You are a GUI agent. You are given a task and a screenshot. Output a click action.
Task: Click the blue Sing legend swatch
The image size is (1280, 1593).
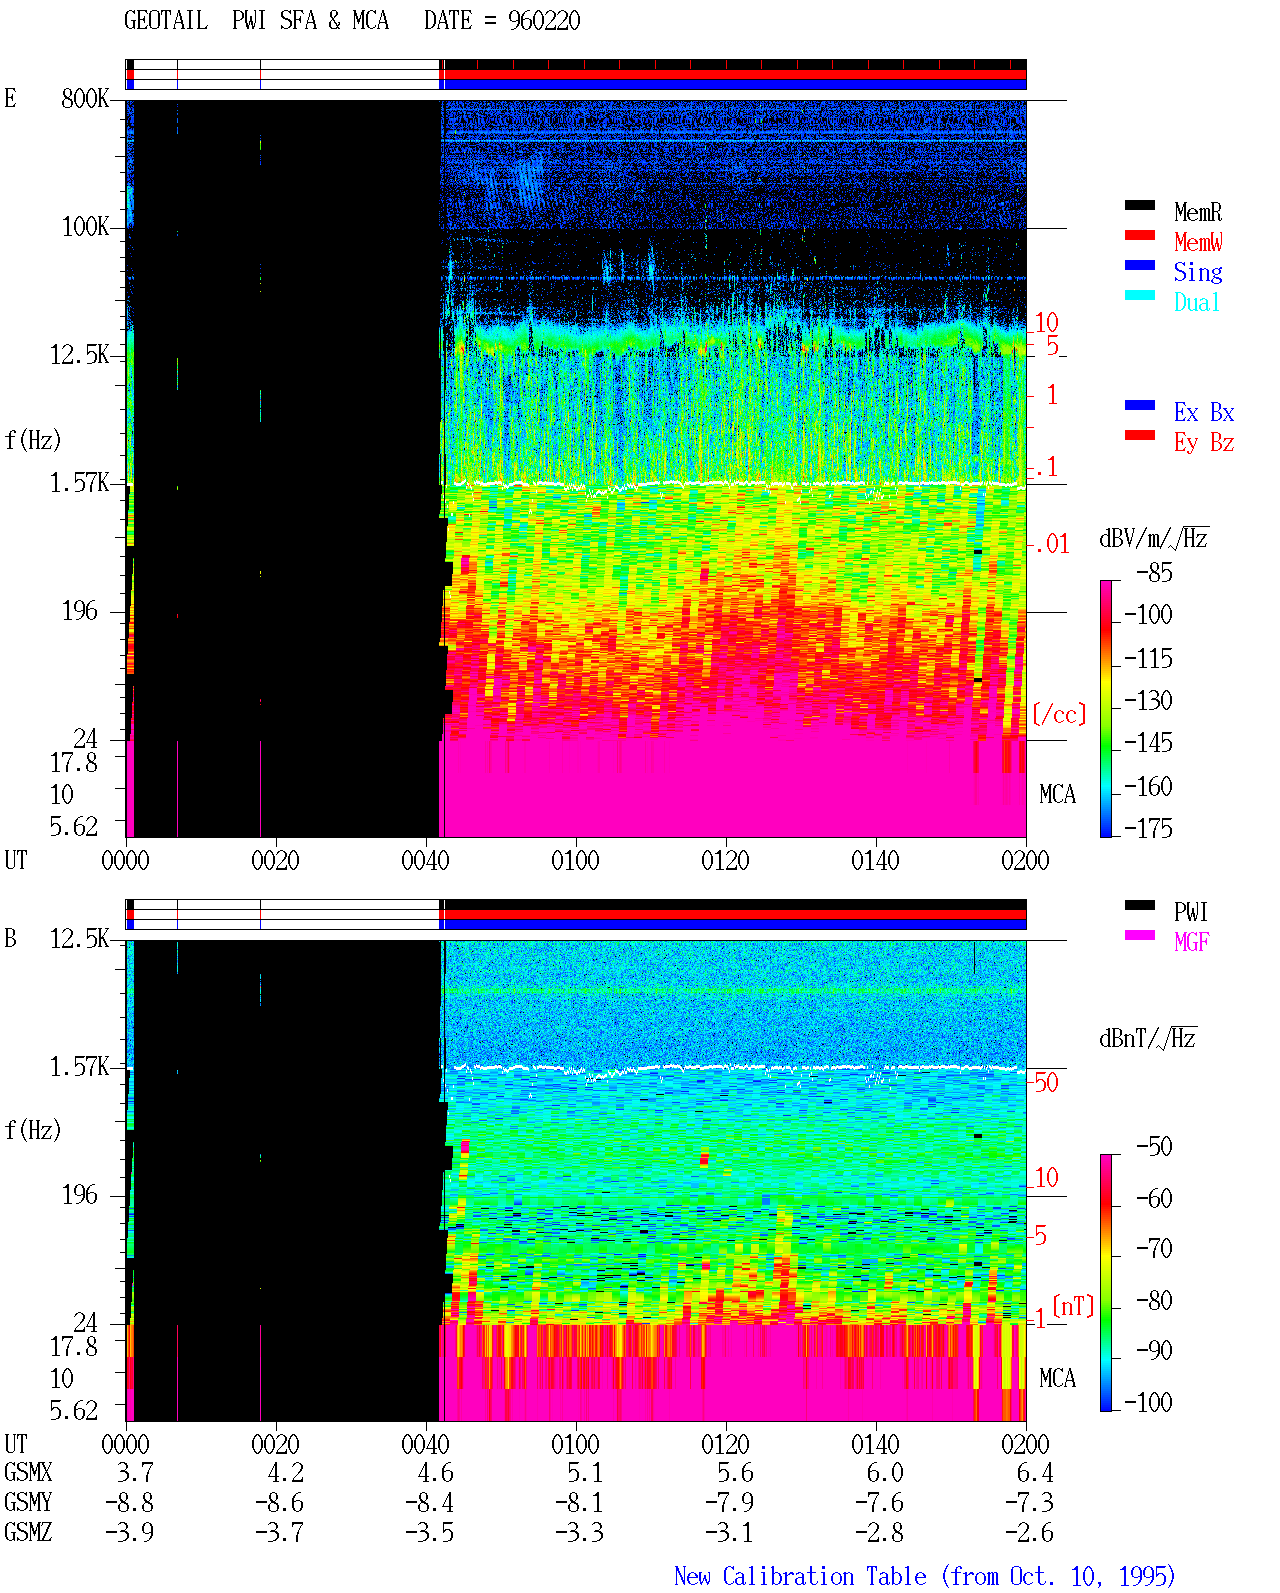(x=1140, y=265)
